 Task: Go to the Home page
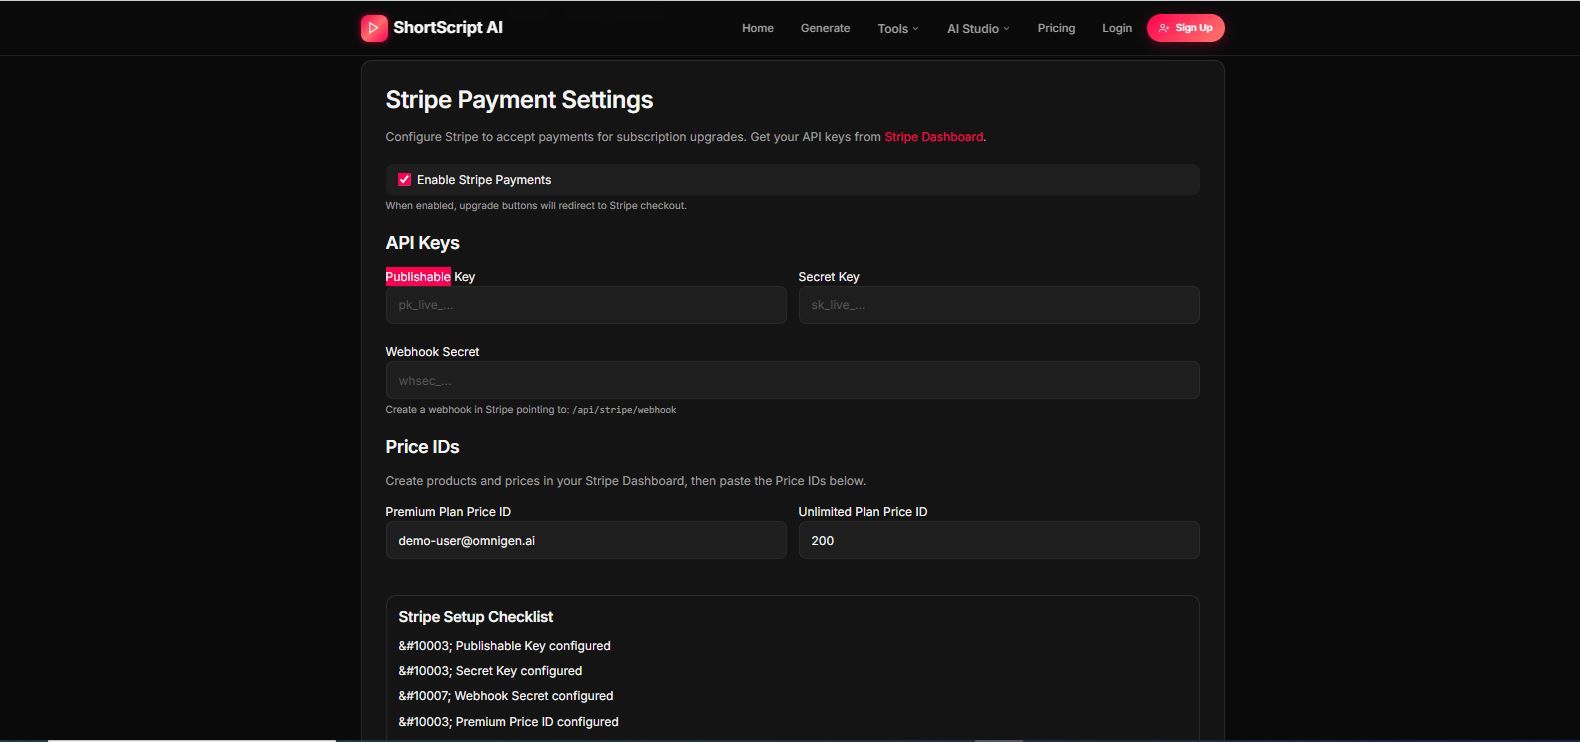pos(758,28)
